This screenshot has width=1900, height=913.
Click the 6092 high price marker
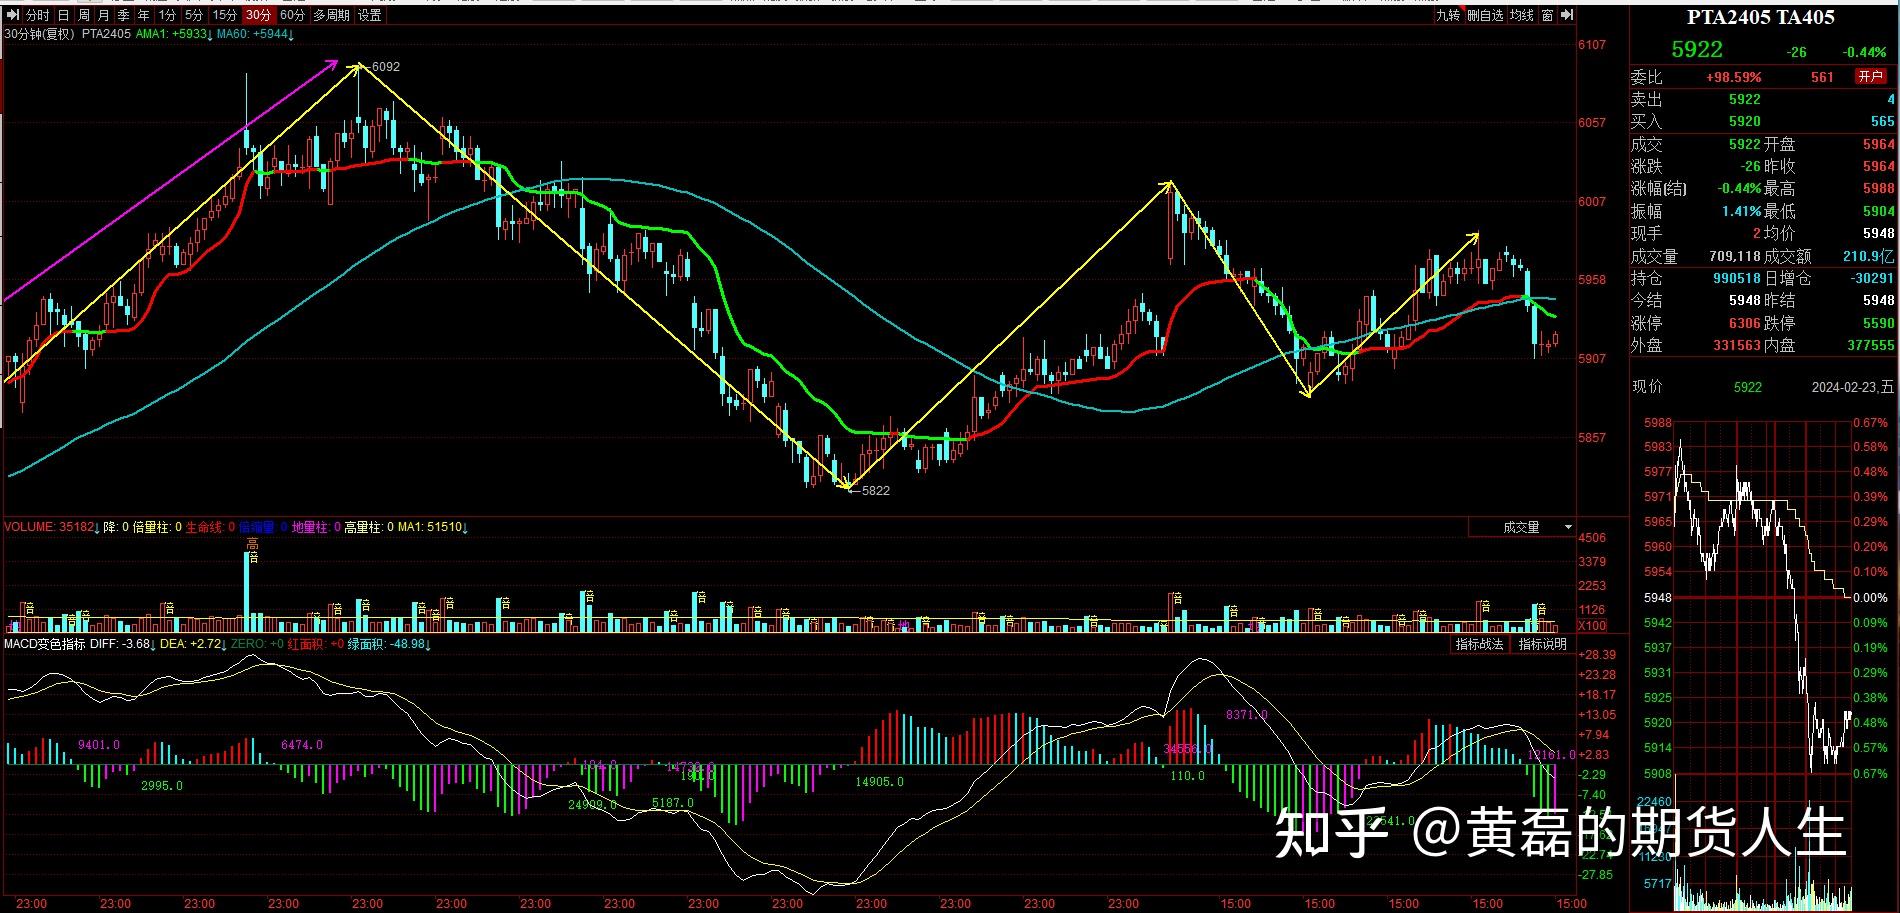point(385,67)
